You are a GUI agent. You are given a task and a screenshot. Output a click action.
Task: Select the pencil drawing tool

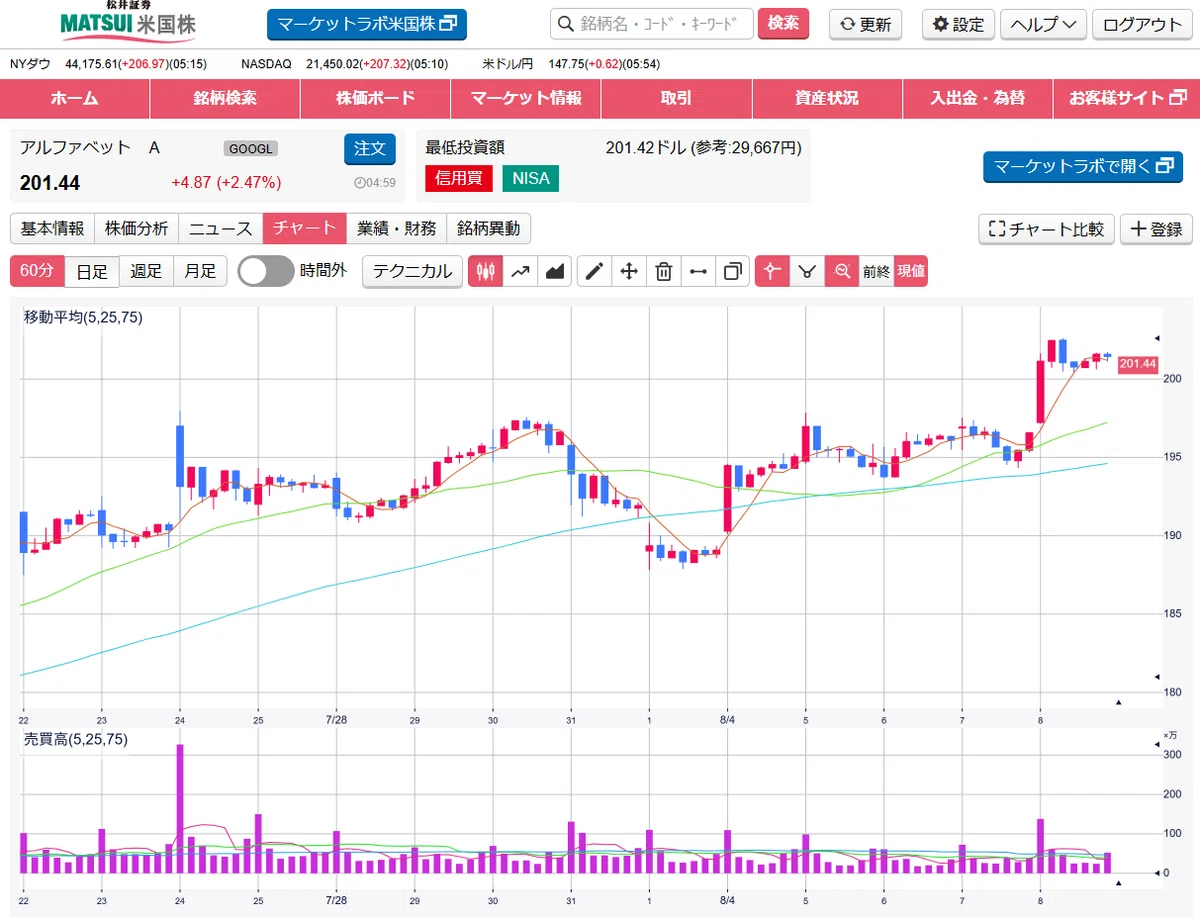(595, 271)
